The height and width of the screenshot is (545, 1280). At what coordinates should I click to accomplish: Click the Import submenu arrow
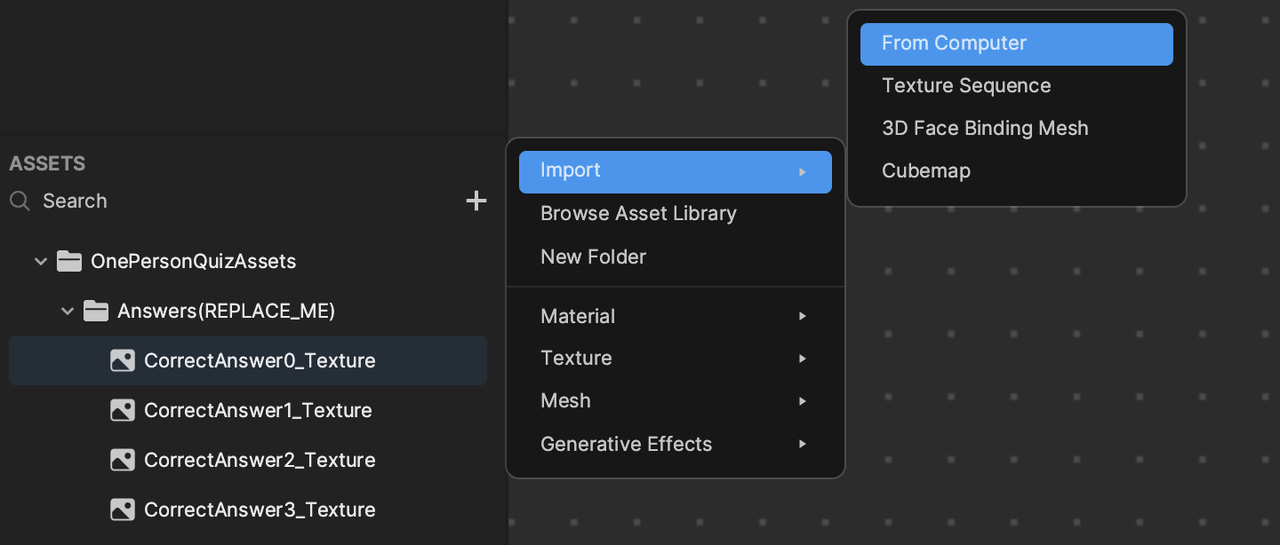(802, 172)
